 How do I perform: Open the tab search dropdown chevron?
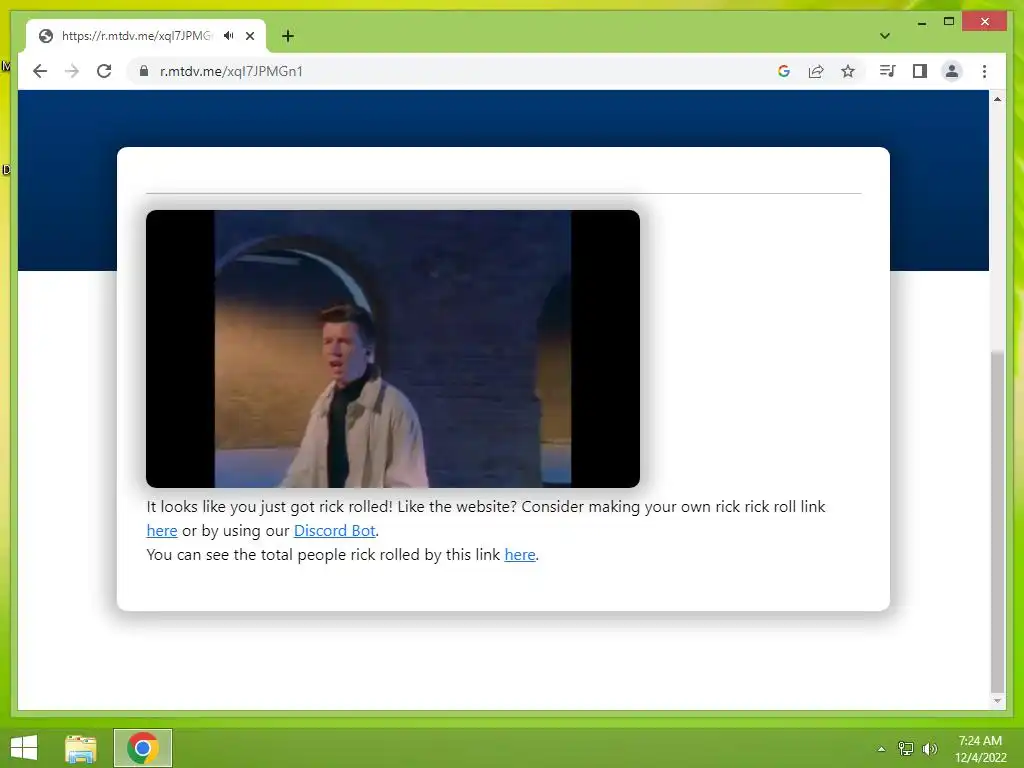884,36
